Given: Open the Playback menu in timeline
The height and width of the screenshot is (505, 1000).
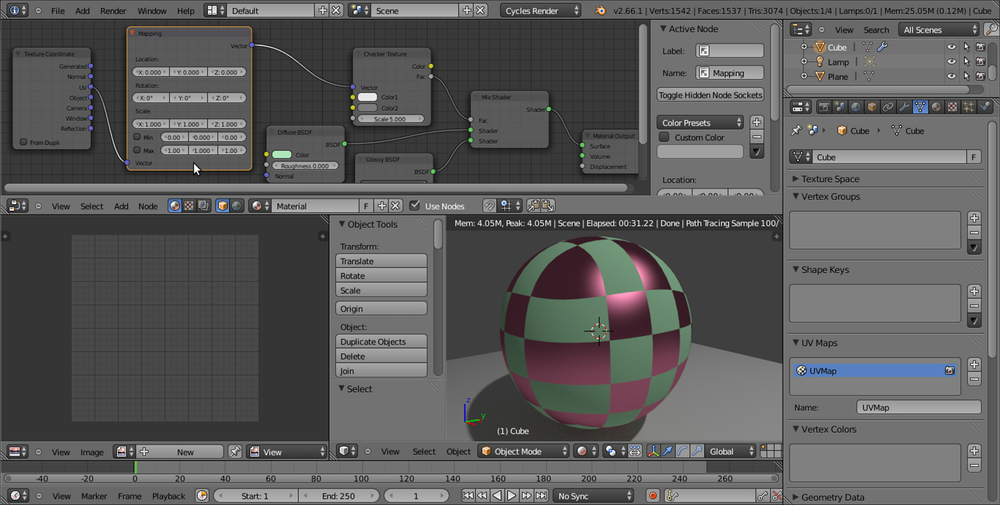Looking at the screenshot, I should tap(168, 496).
